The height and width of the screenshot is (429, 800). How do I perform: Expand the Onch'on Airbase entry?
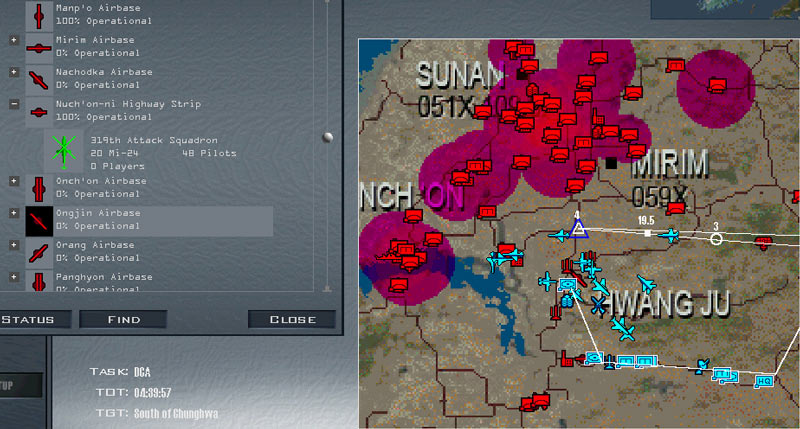(x=14, y=181)
